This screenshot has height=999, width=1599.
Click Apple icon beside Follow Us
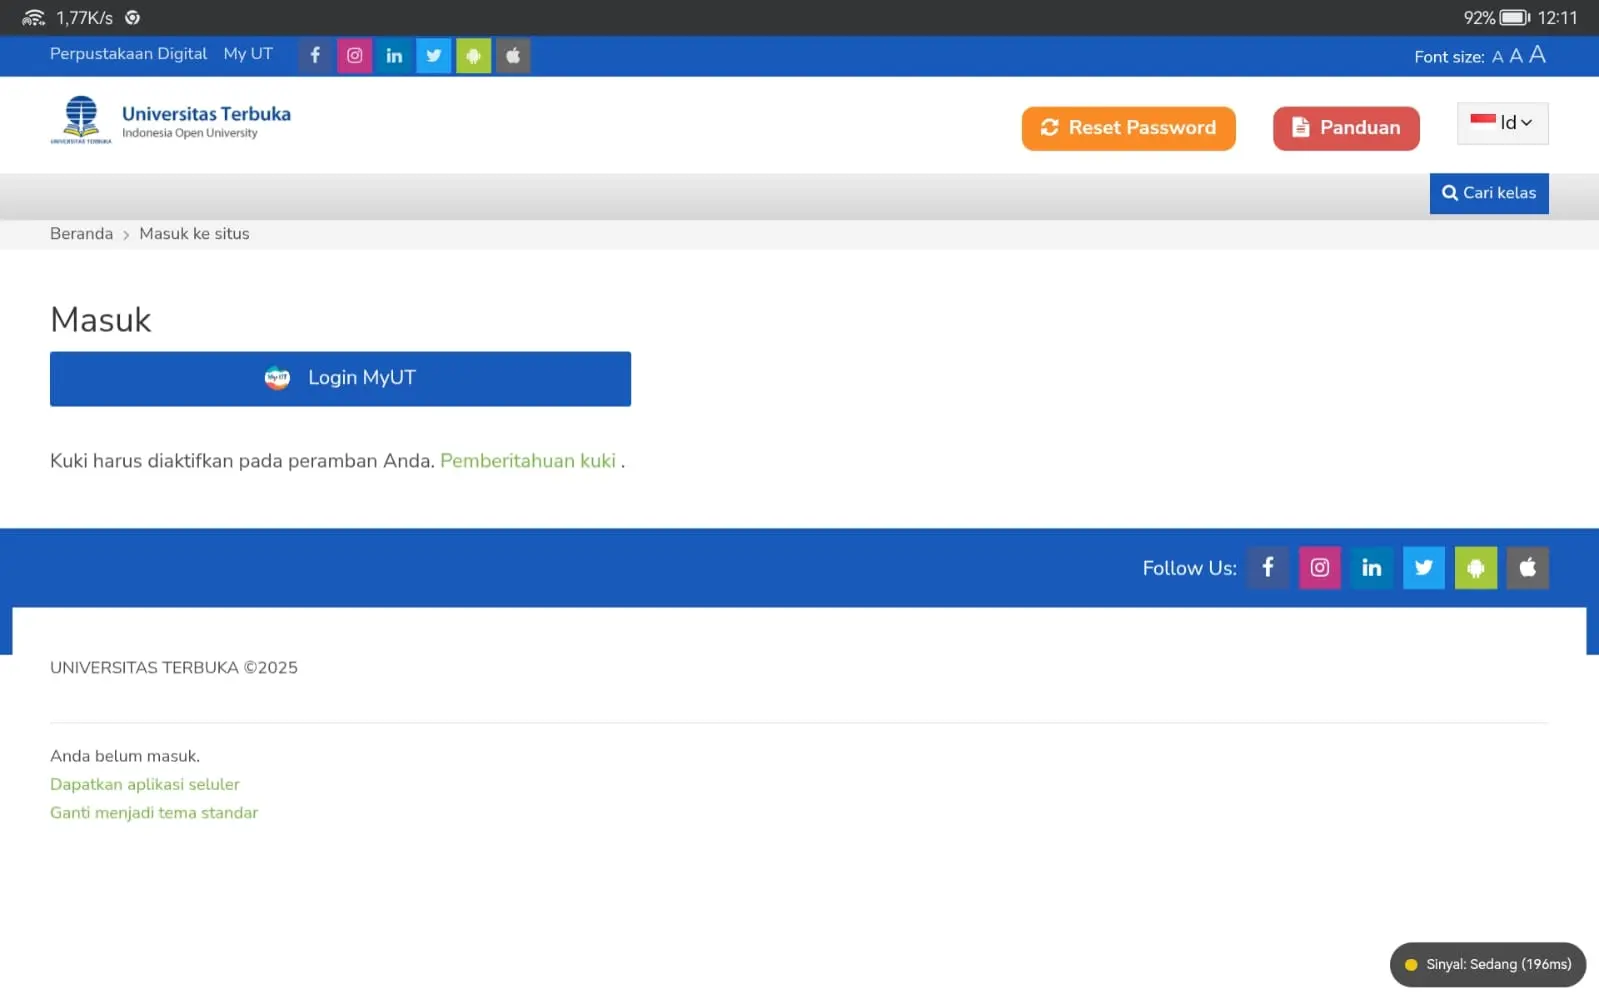(x=1528, y=568)
